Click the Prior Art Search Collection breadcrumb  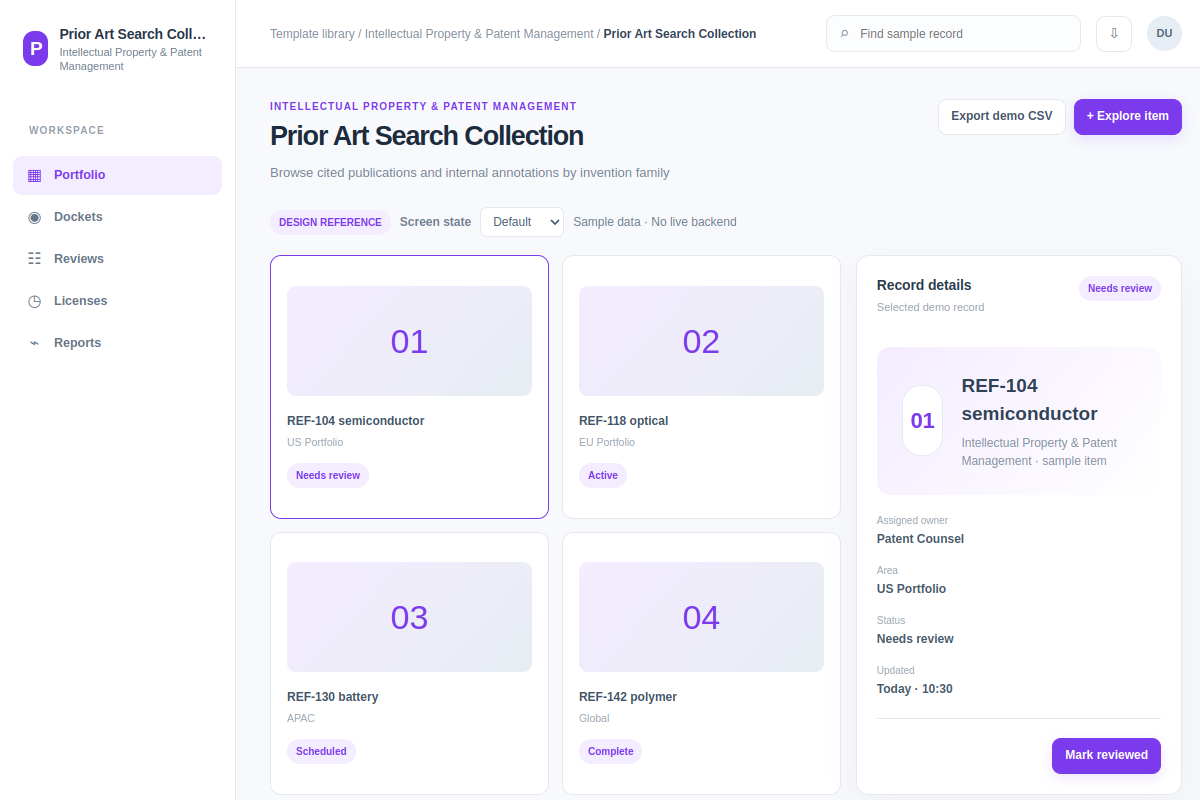click(x=680, y=34)
